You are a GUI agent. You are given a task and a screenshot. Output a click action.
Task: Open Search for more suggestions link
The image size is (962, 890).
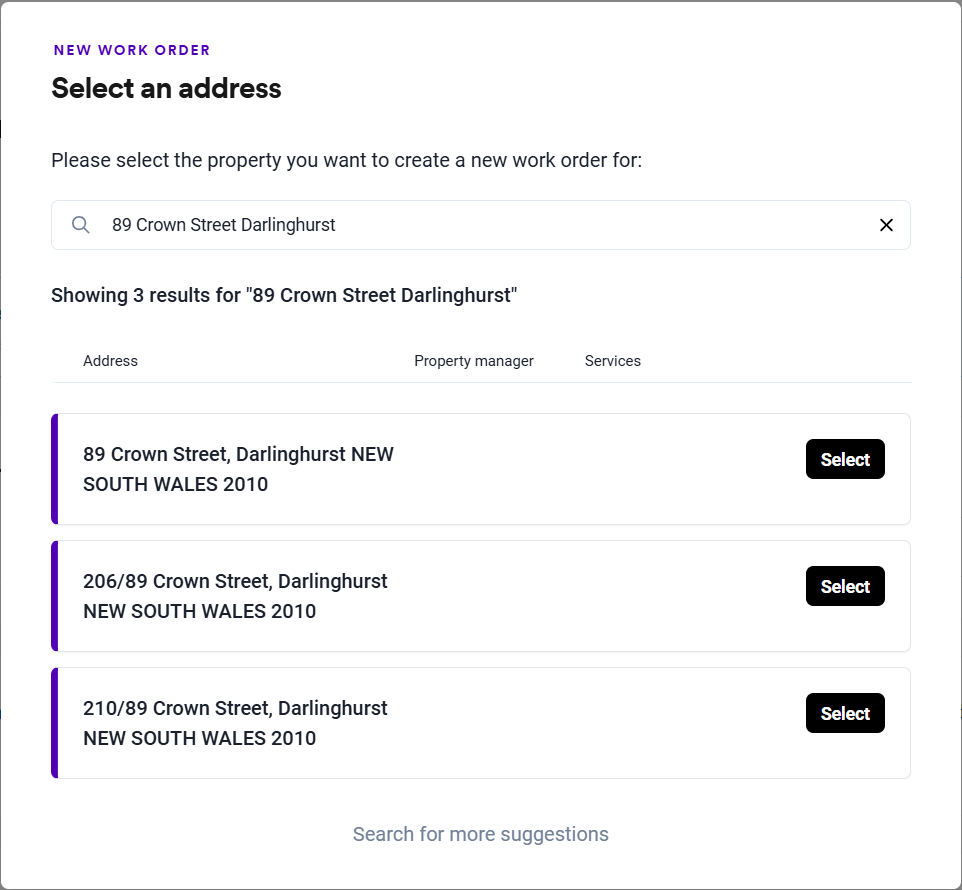480,834
